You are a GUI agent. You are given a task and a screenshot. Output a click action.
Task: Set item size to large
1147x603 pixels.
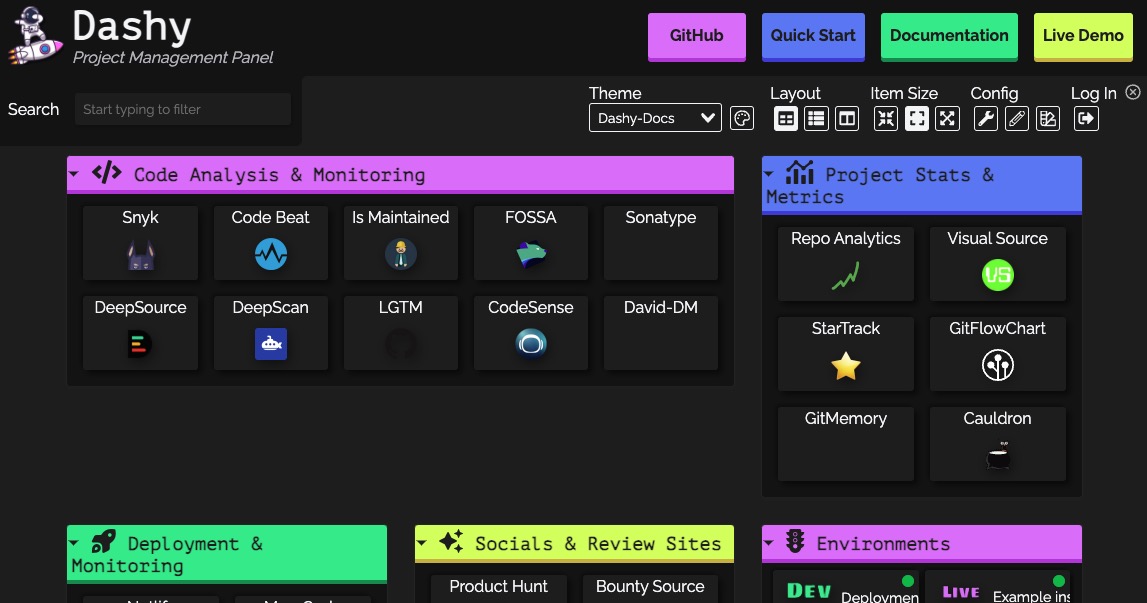947,118
